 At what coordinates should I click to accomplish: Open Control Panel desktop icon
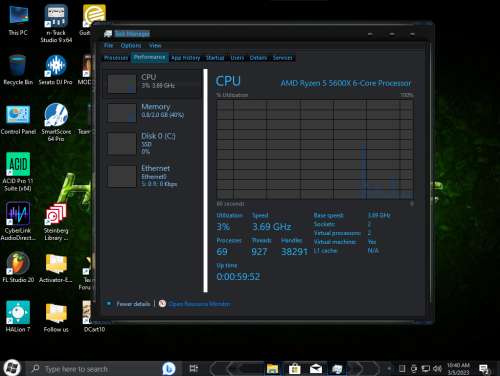18,119
